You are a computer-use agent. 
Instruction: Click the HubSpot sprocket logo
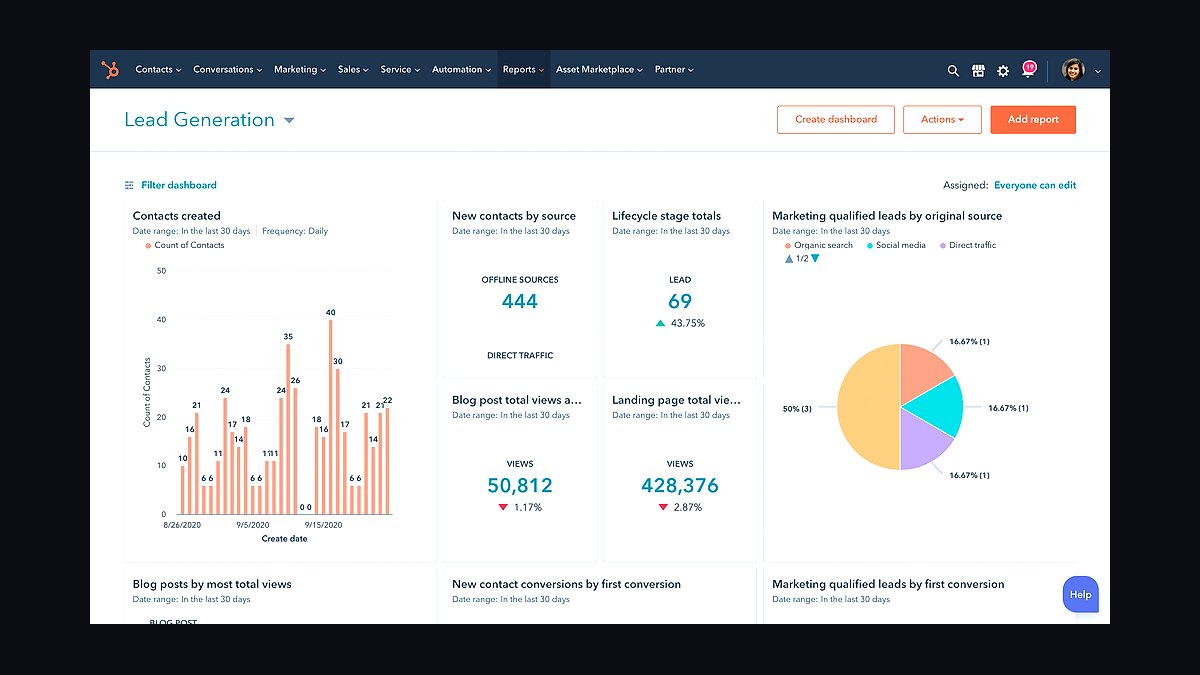[110, 70]
